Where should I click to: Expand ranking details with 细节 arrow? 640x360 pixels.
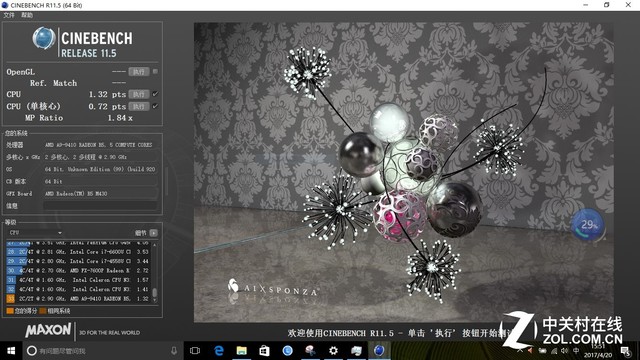(x=153, y=233)
